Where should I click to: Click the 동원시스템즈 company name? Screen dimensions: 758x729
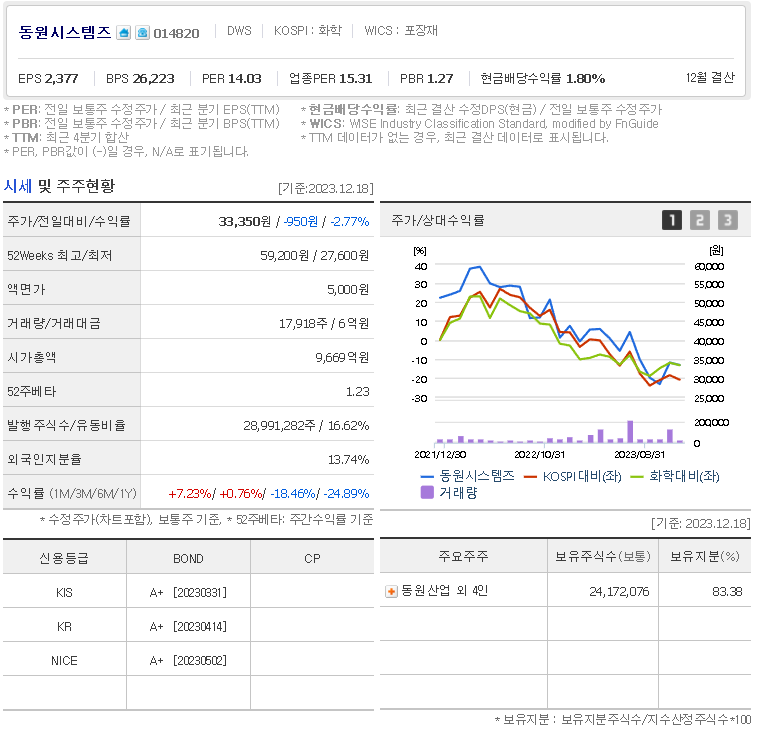(65, 32)
